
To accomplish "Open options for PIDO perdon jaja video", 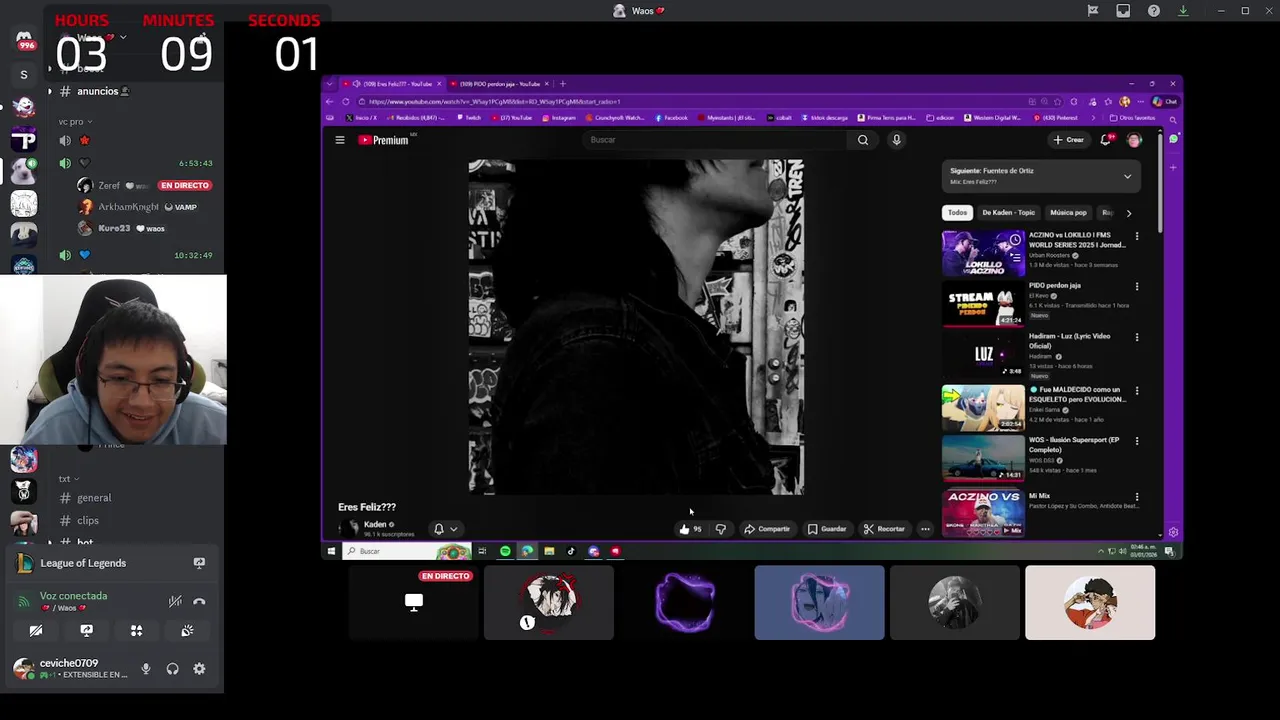I will pyautogui.click(x=1137, y=287).
